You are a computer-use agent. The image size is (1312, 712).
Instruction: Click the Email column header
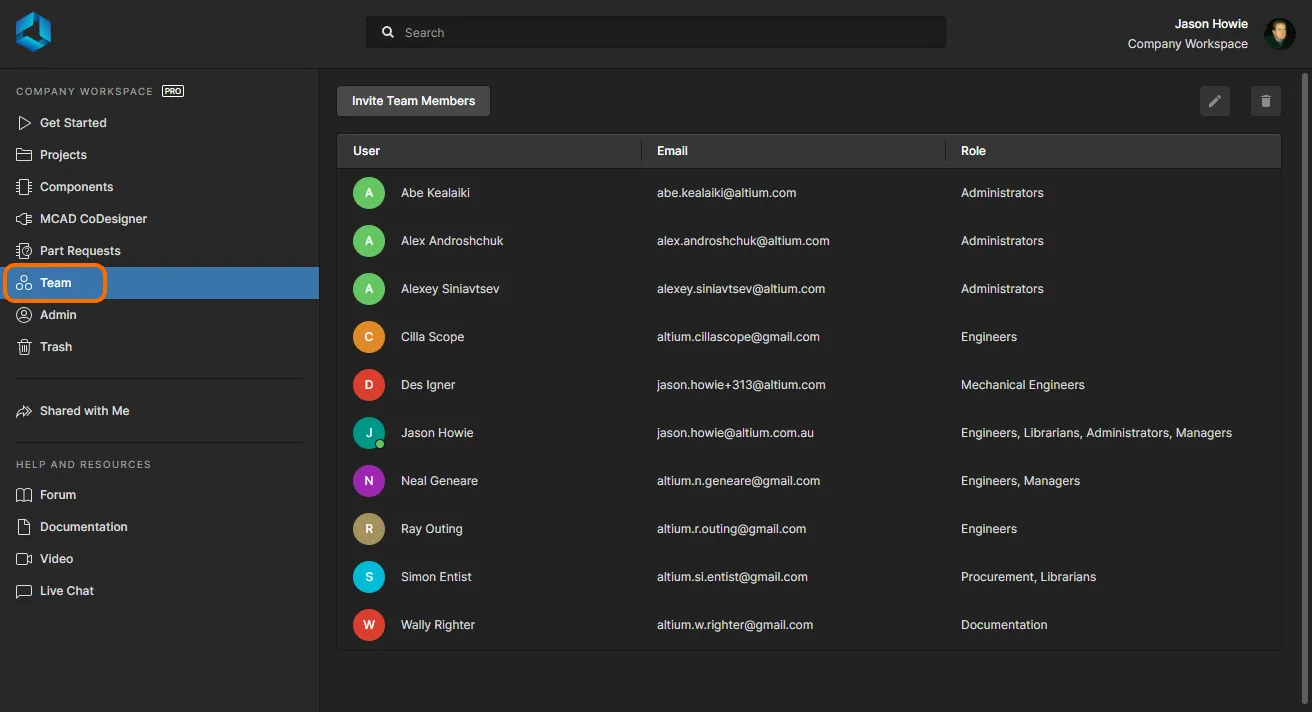pos(672,151)
